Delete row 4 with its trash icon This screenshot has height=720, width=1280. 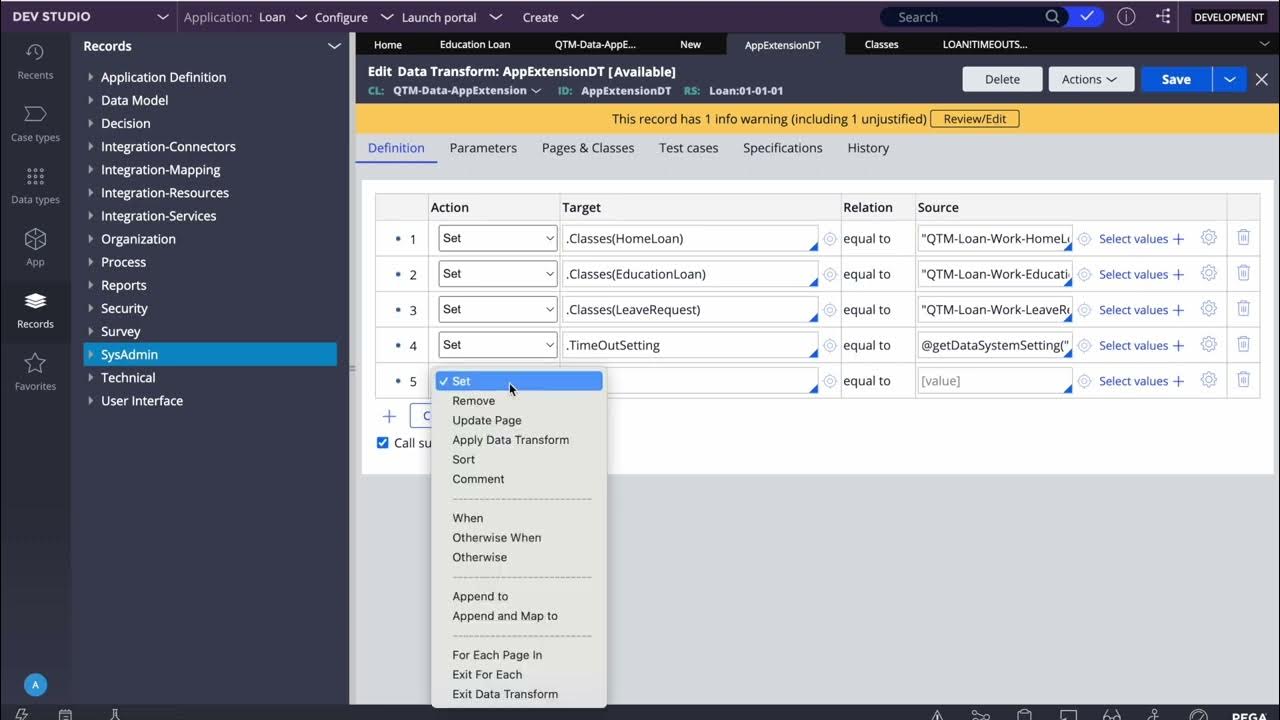[x=1243, y=344]
